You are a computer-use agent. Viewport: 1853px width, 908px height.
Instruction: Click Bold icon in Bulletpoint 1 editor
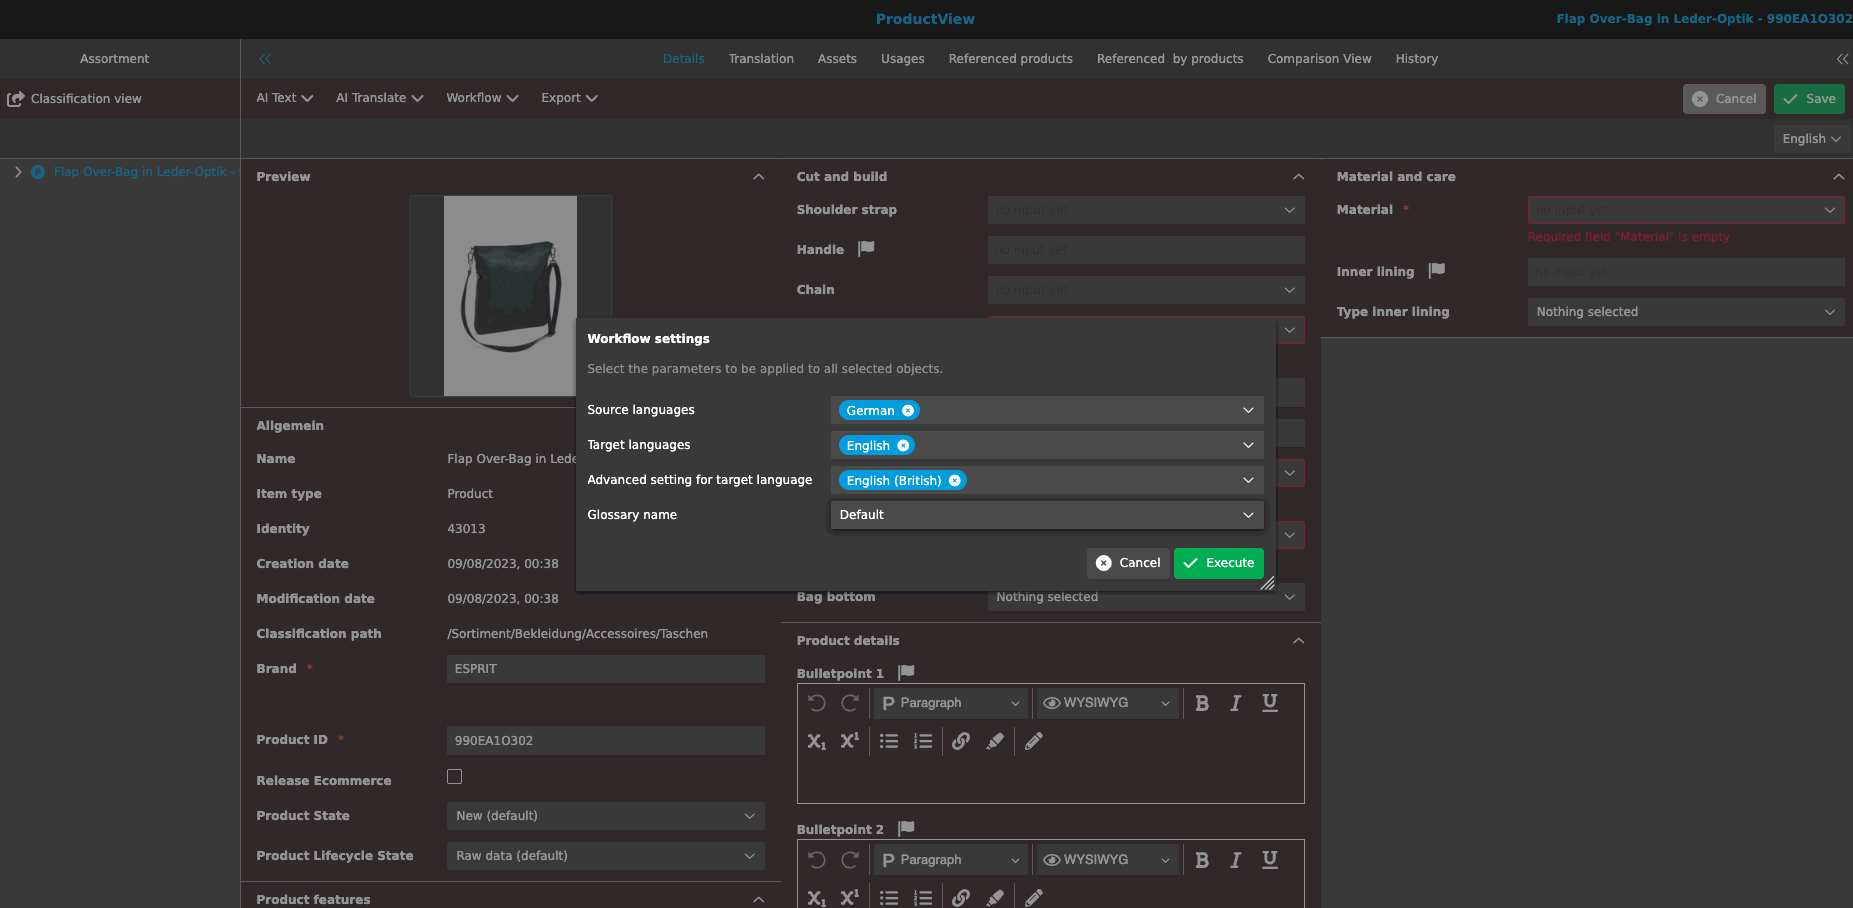pyautogui.click(x=1202, y=703)
